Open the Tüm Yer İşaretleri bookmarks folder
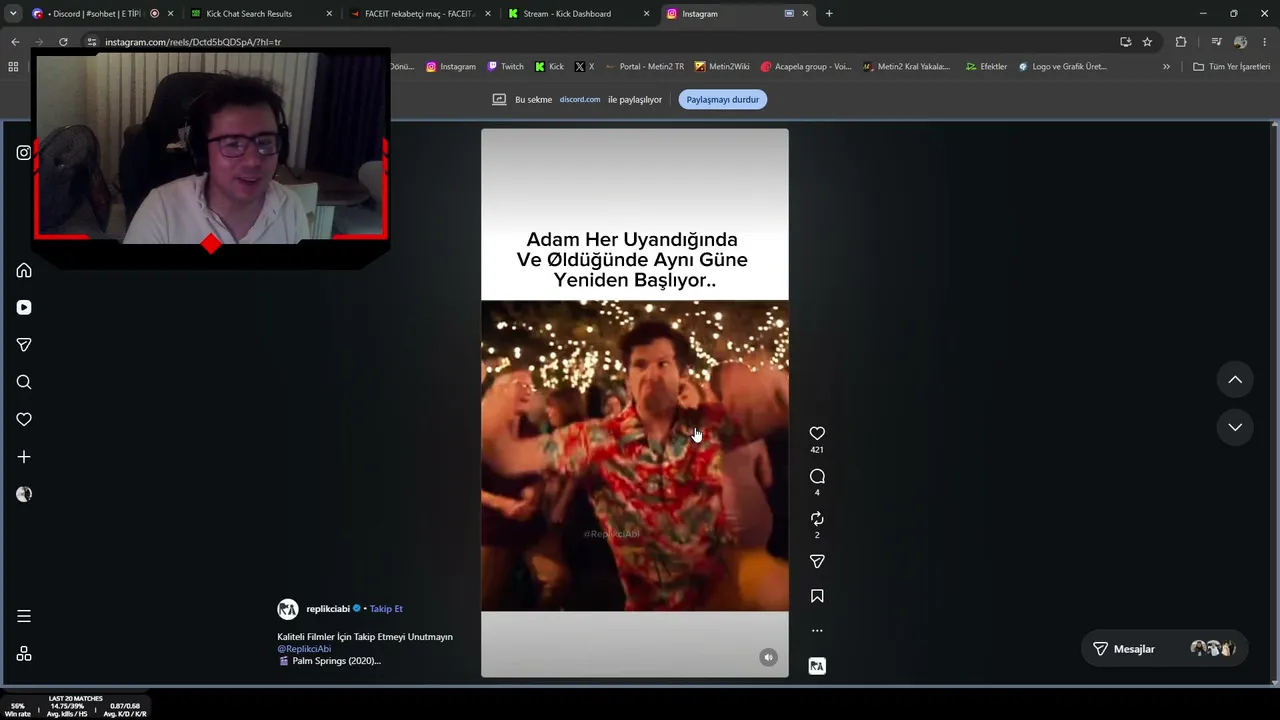This screenshot has width=1280, height=720. [1232, 67]
